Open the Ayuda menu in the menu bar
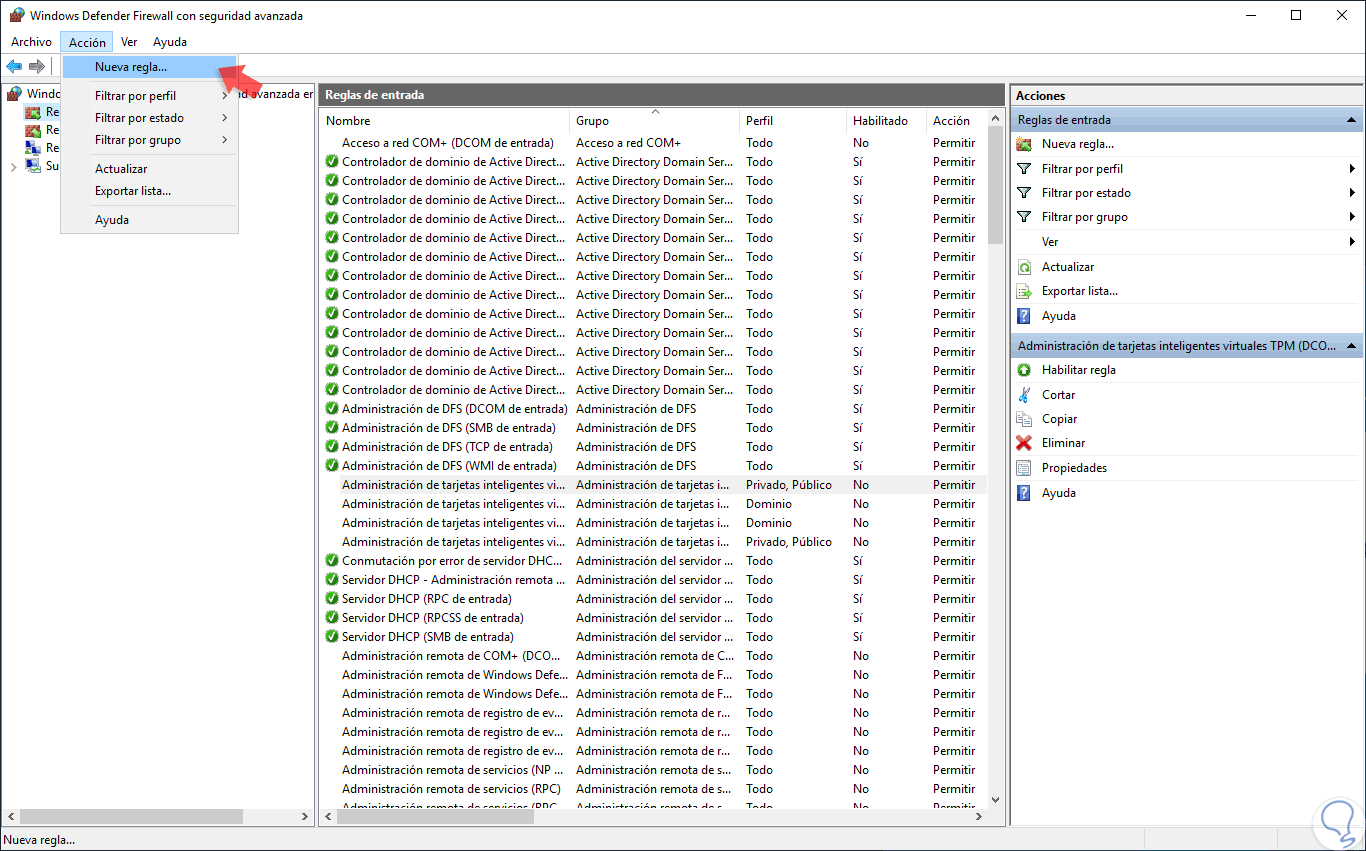Screen dimensions: 1366x851 [x=170, y=42]
